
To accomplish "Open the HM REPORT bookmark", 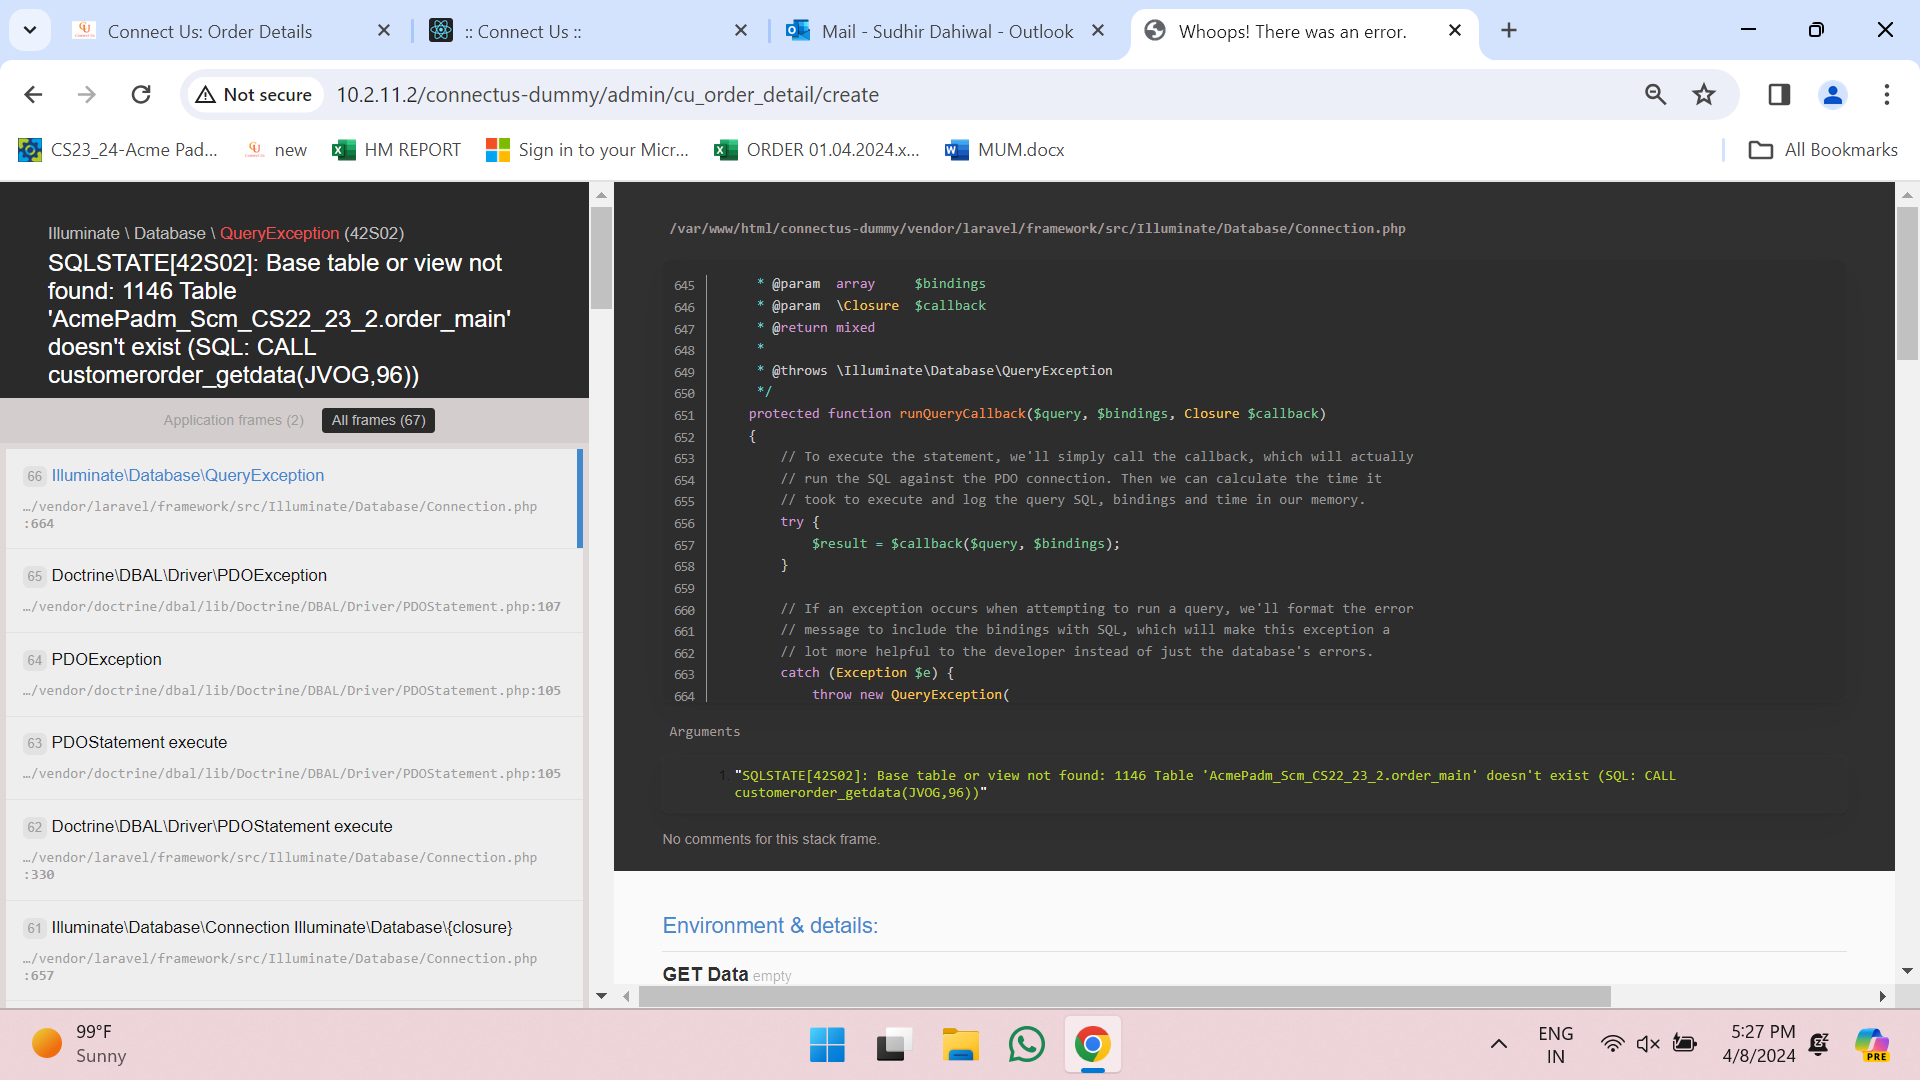I will 397,150.
